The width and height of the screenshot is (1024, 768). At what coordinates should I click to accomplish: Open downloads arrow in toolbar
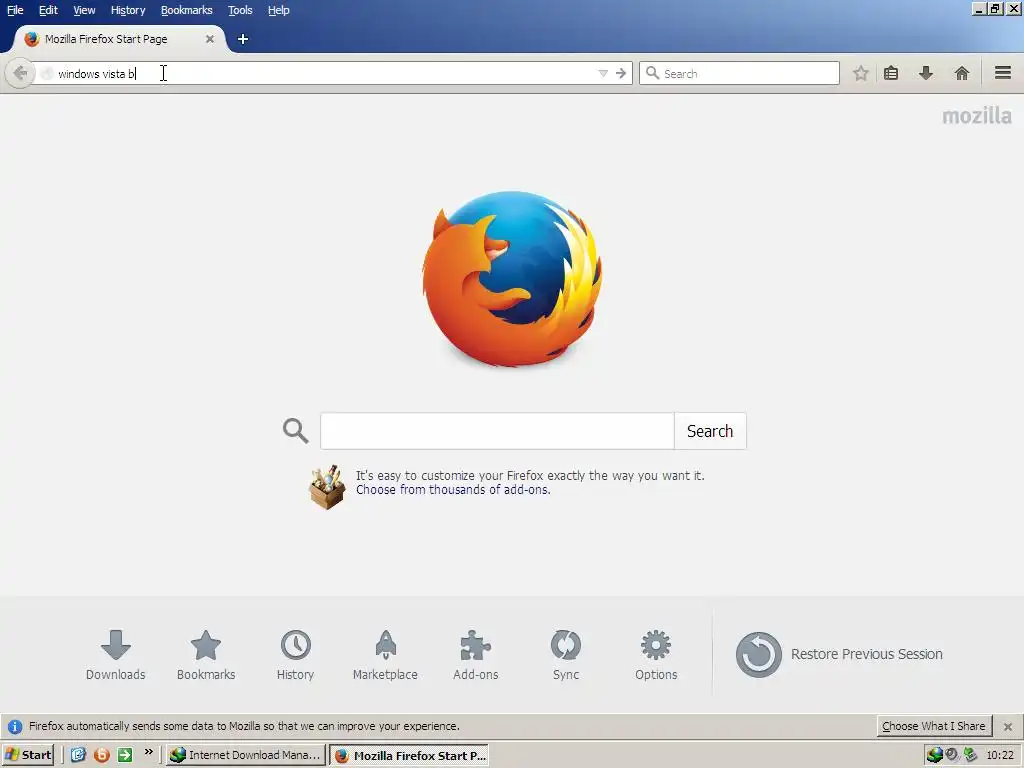926,73
